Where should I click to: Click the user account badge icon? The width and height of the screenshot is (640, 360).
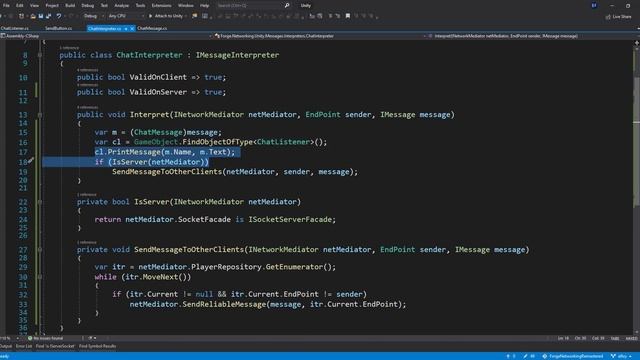(594, 6)
